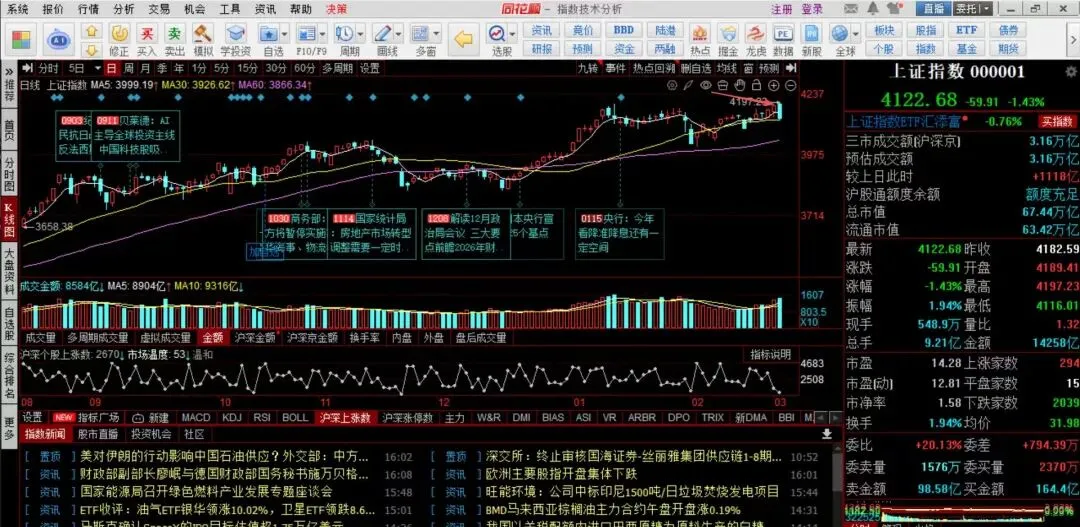
Task: Switch chart period to 15分
Action: pos(248,68)
